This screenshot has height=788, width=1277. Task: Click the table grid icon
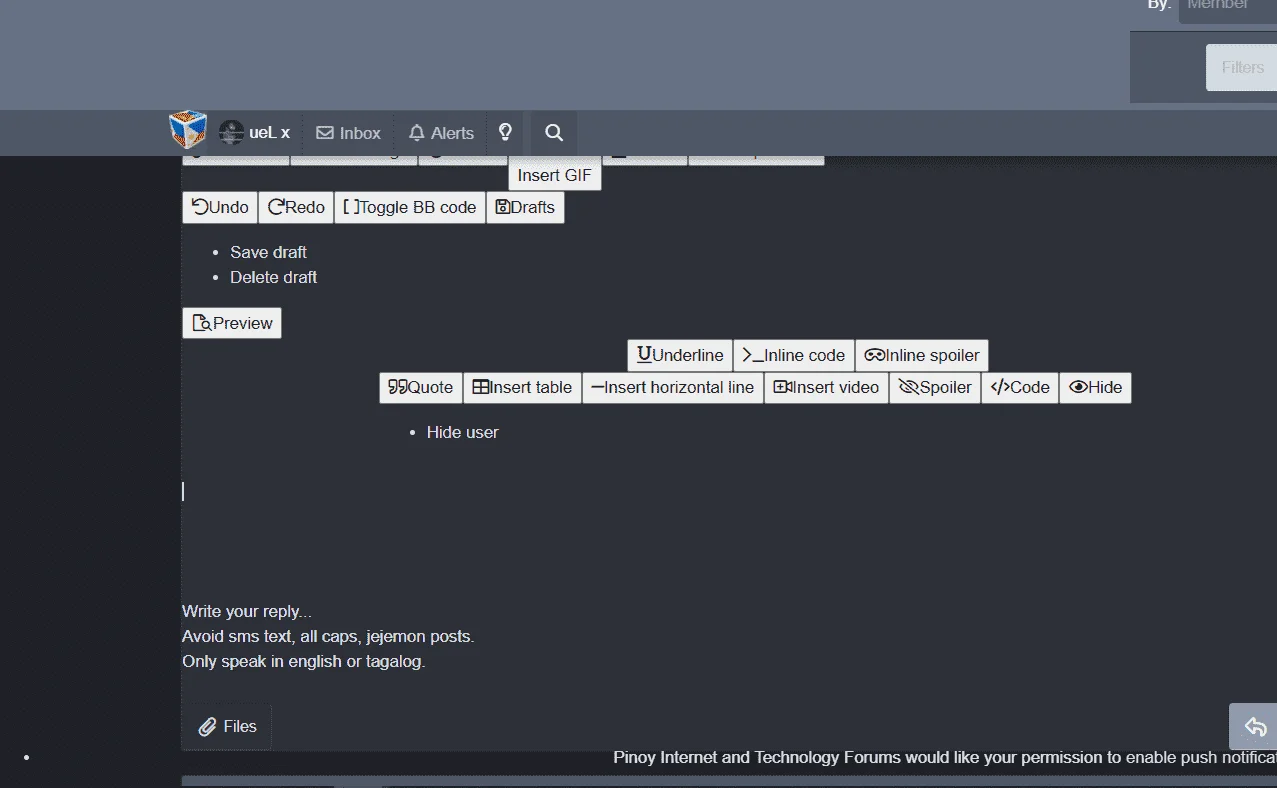click(x=481, y=387)
